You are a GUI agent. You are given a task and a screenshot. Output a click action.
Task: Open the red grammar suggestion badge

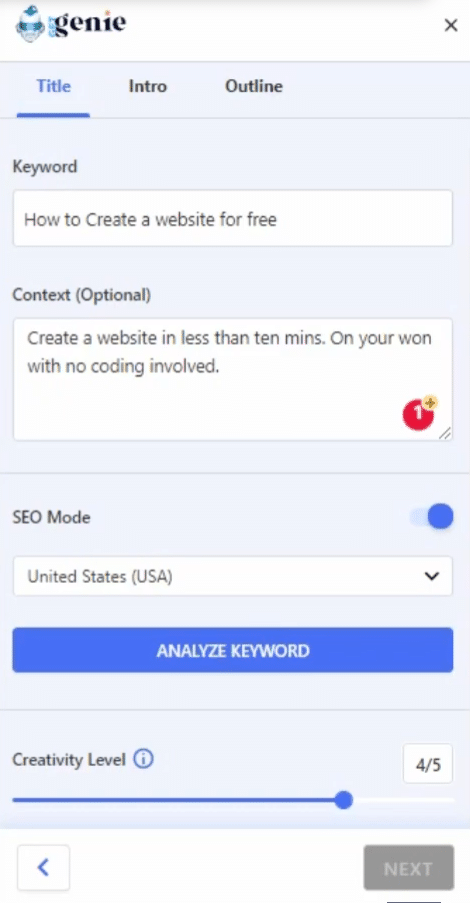(419, 413)
